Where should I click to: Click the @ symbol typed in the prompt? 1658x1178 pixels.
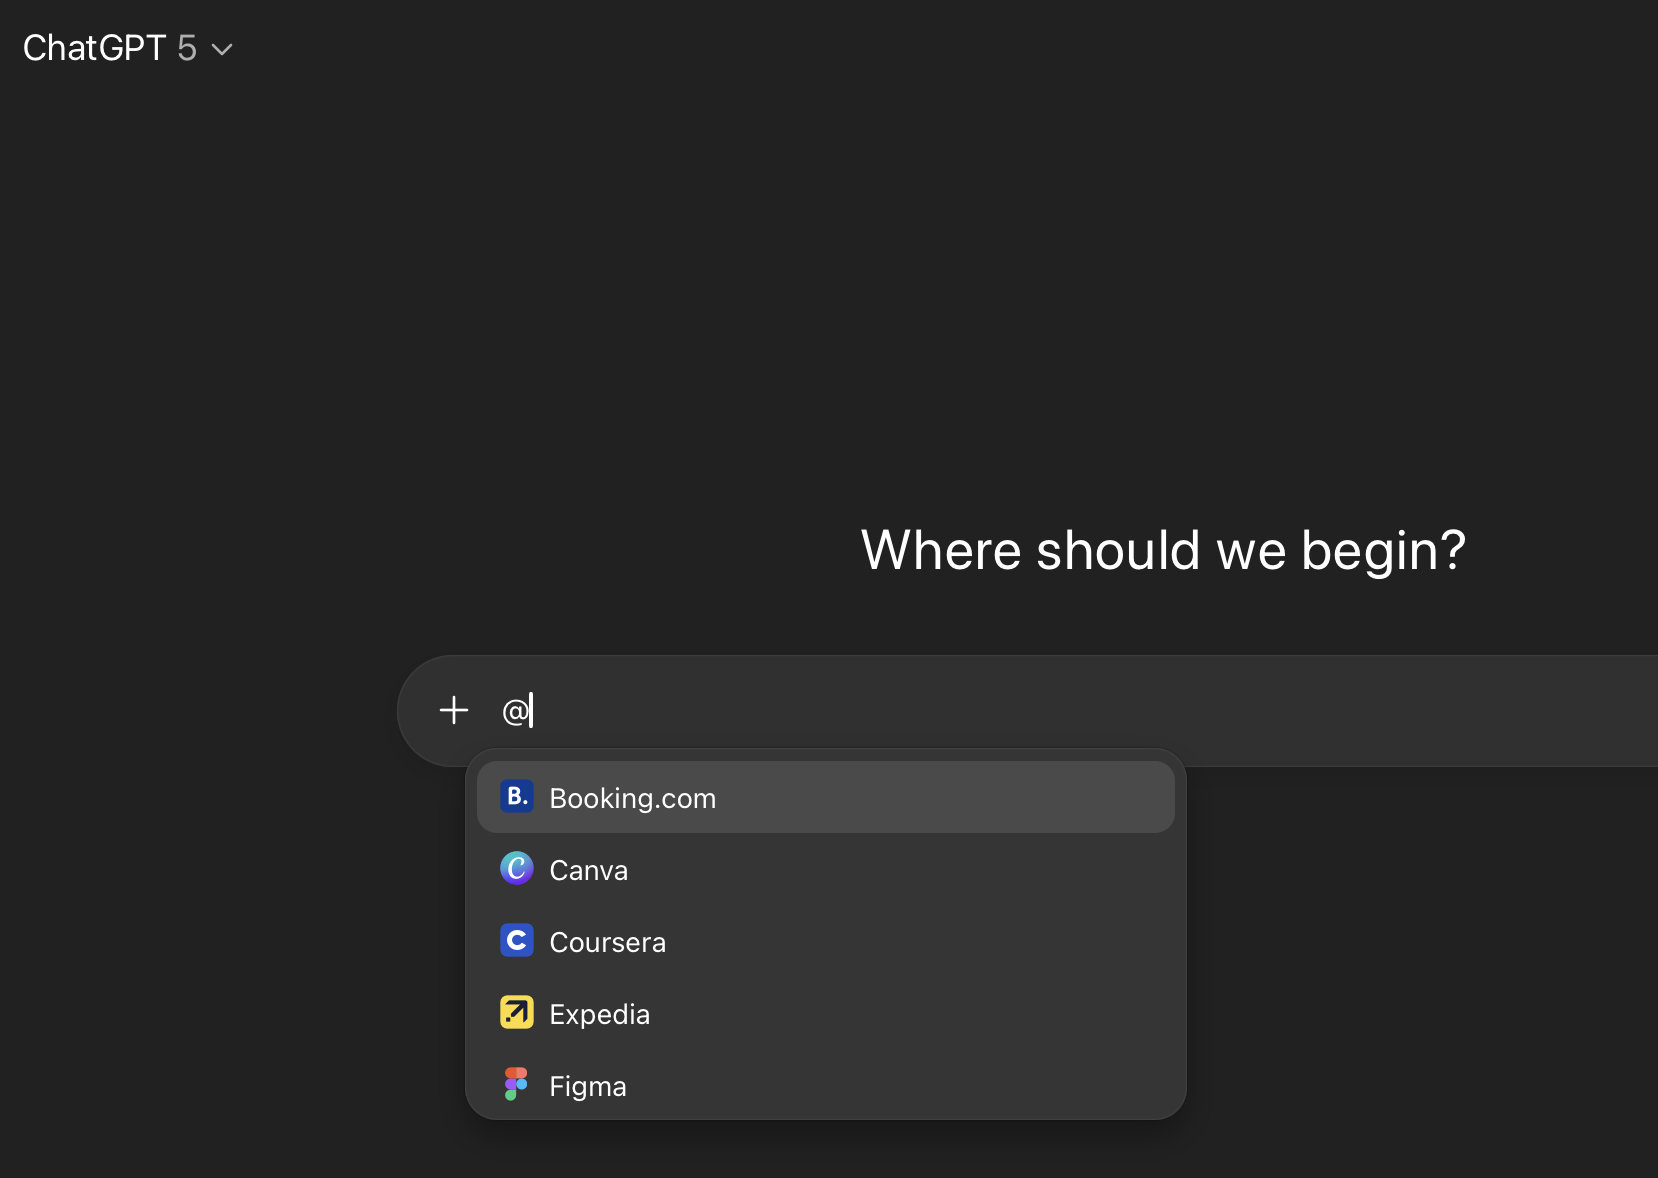[514, 711]
